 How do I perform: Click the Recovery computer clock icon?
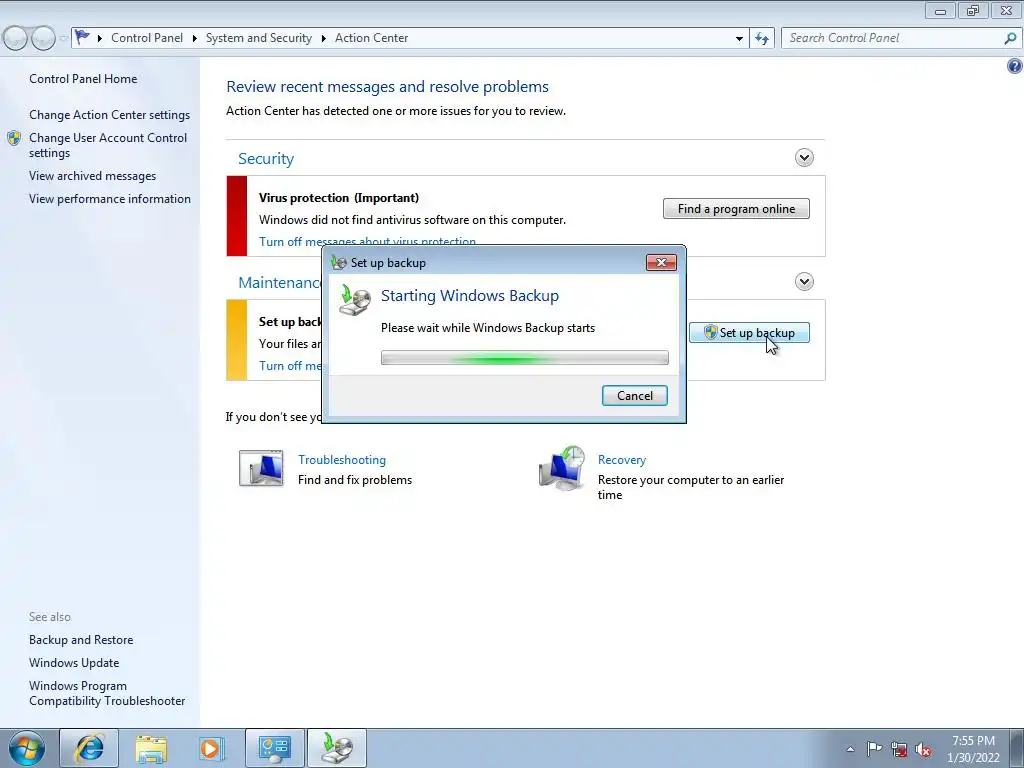point(562,468)
